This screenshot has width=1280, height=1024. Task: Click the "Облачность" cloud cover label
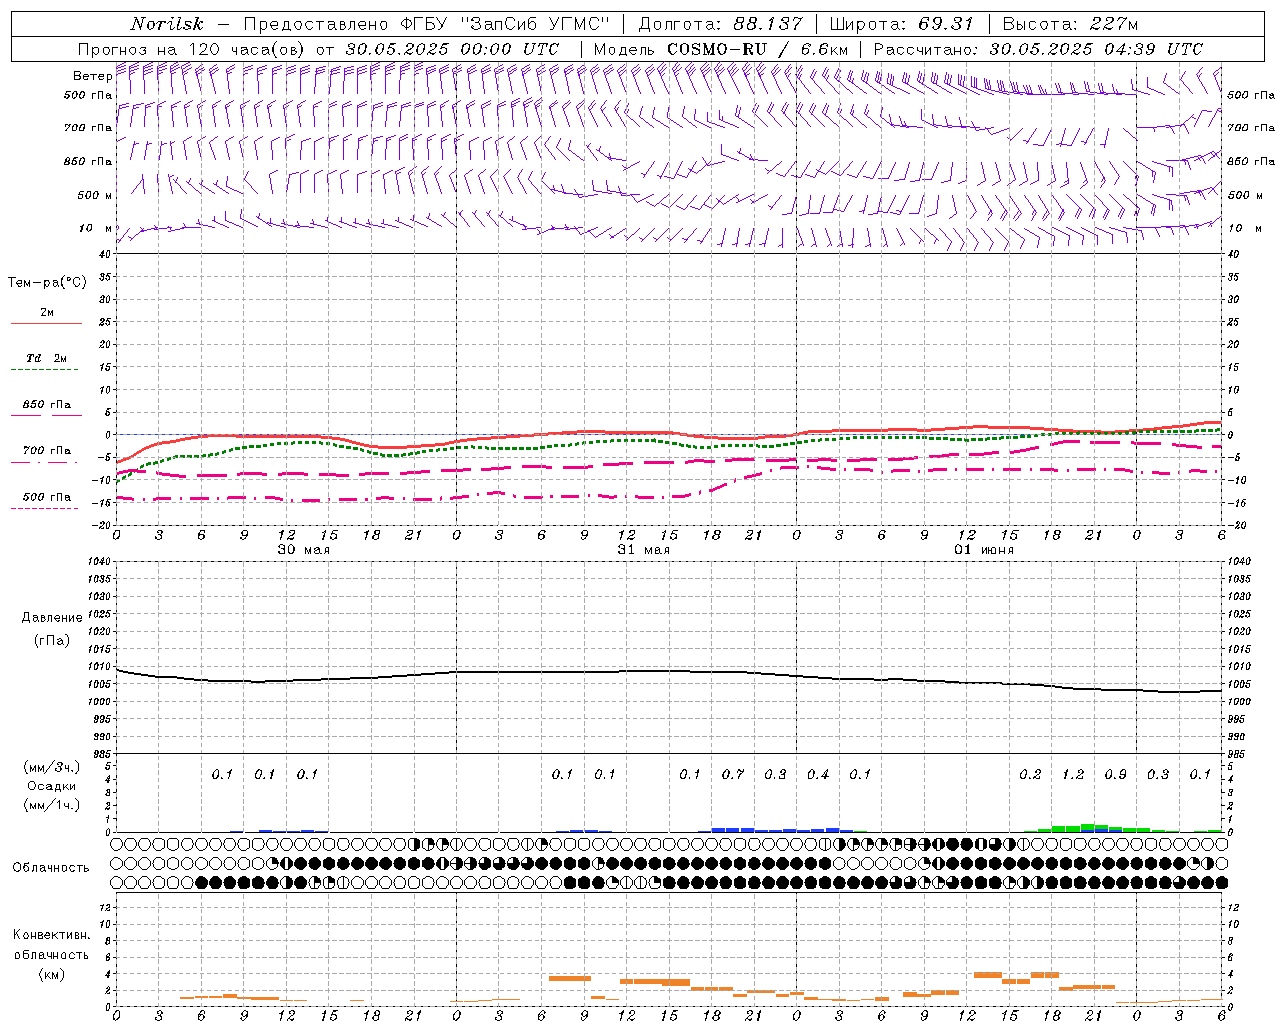[x=51, y=868]
